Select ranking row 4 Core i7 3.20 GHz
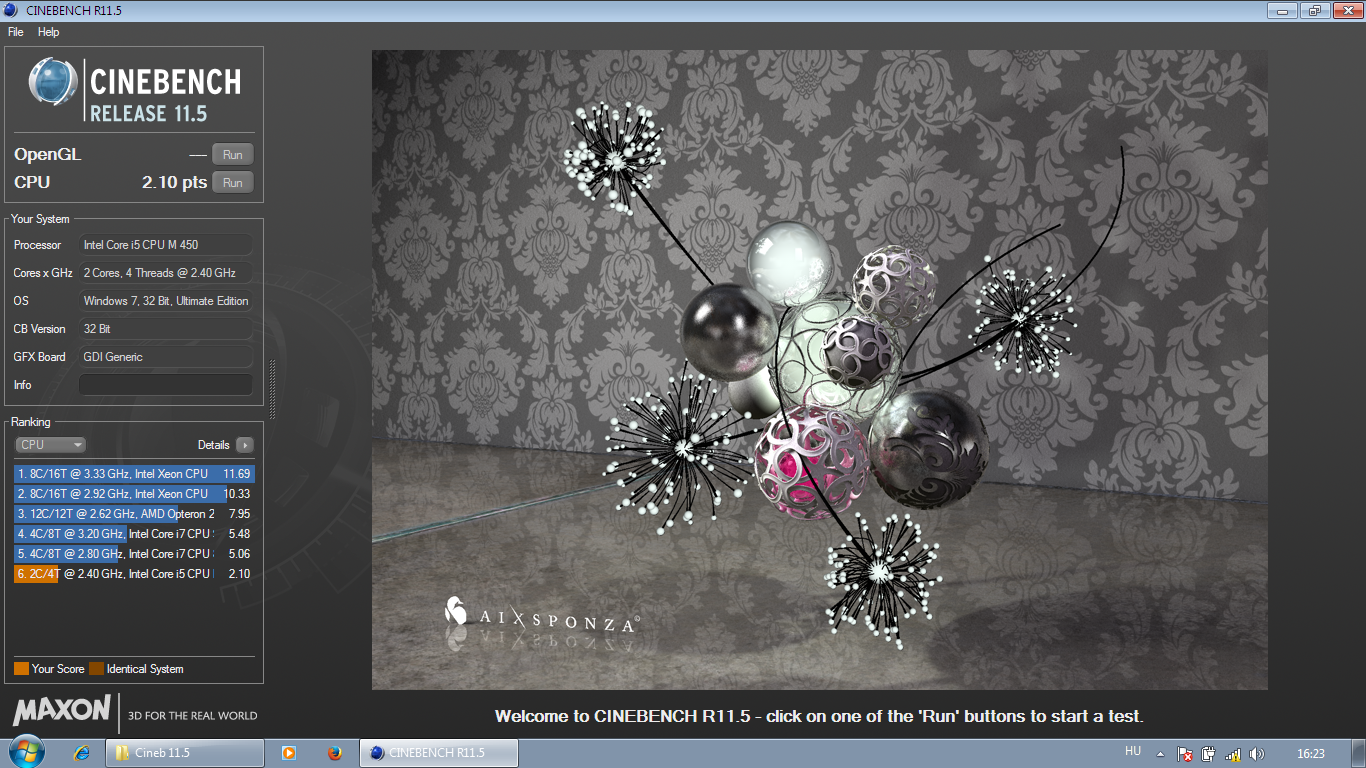Image resolution: width=1366 pixels, height=768 pixels. click(x=134, y=534)
